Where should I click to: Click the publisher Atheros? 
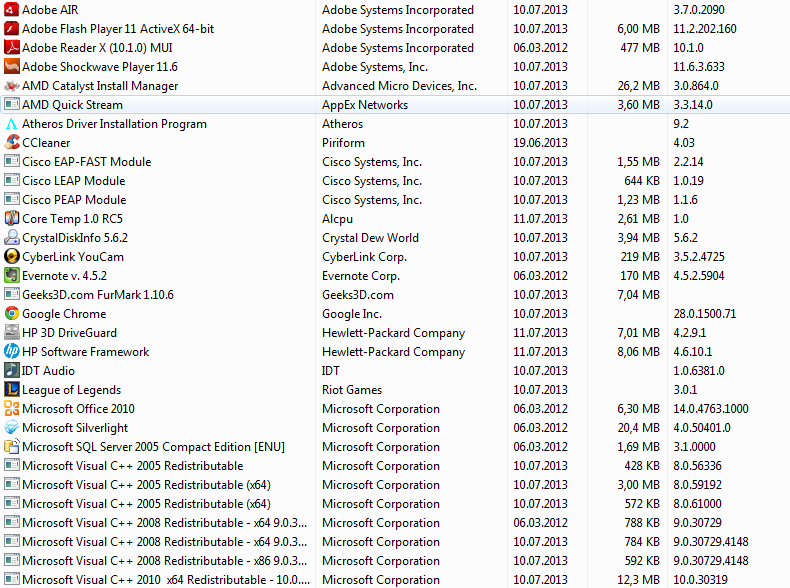pyautogui.click(x=343, y=124)
